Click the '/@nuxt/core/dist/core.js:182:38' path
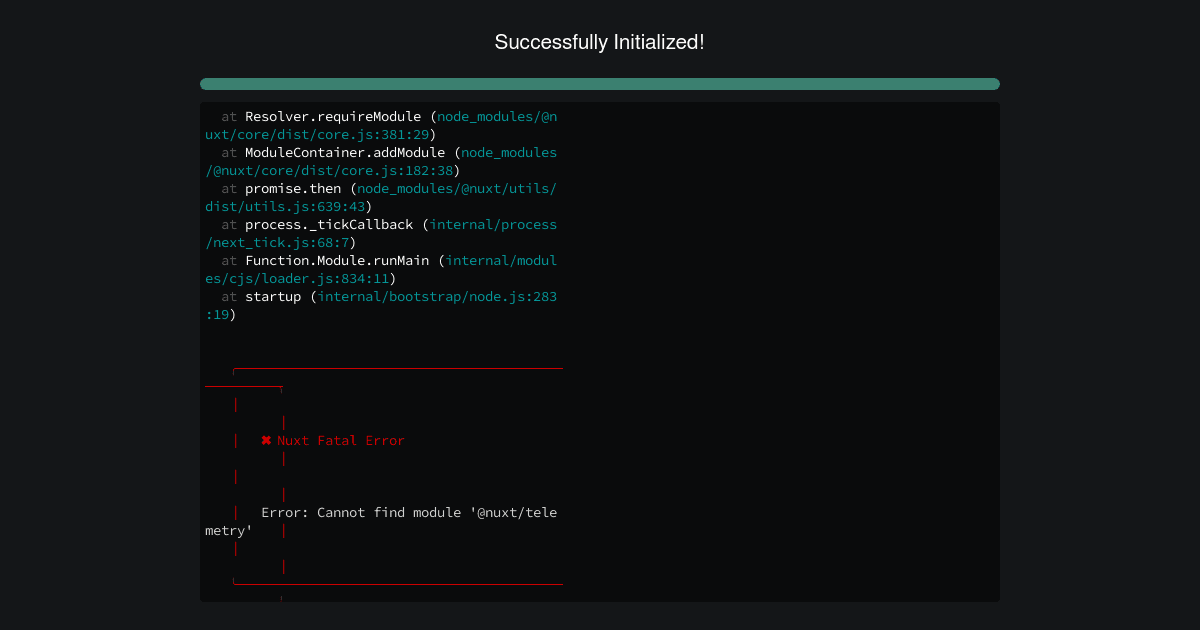This screenshot has width=1200, height=630. pyautogui.click(x=329, y=171)
